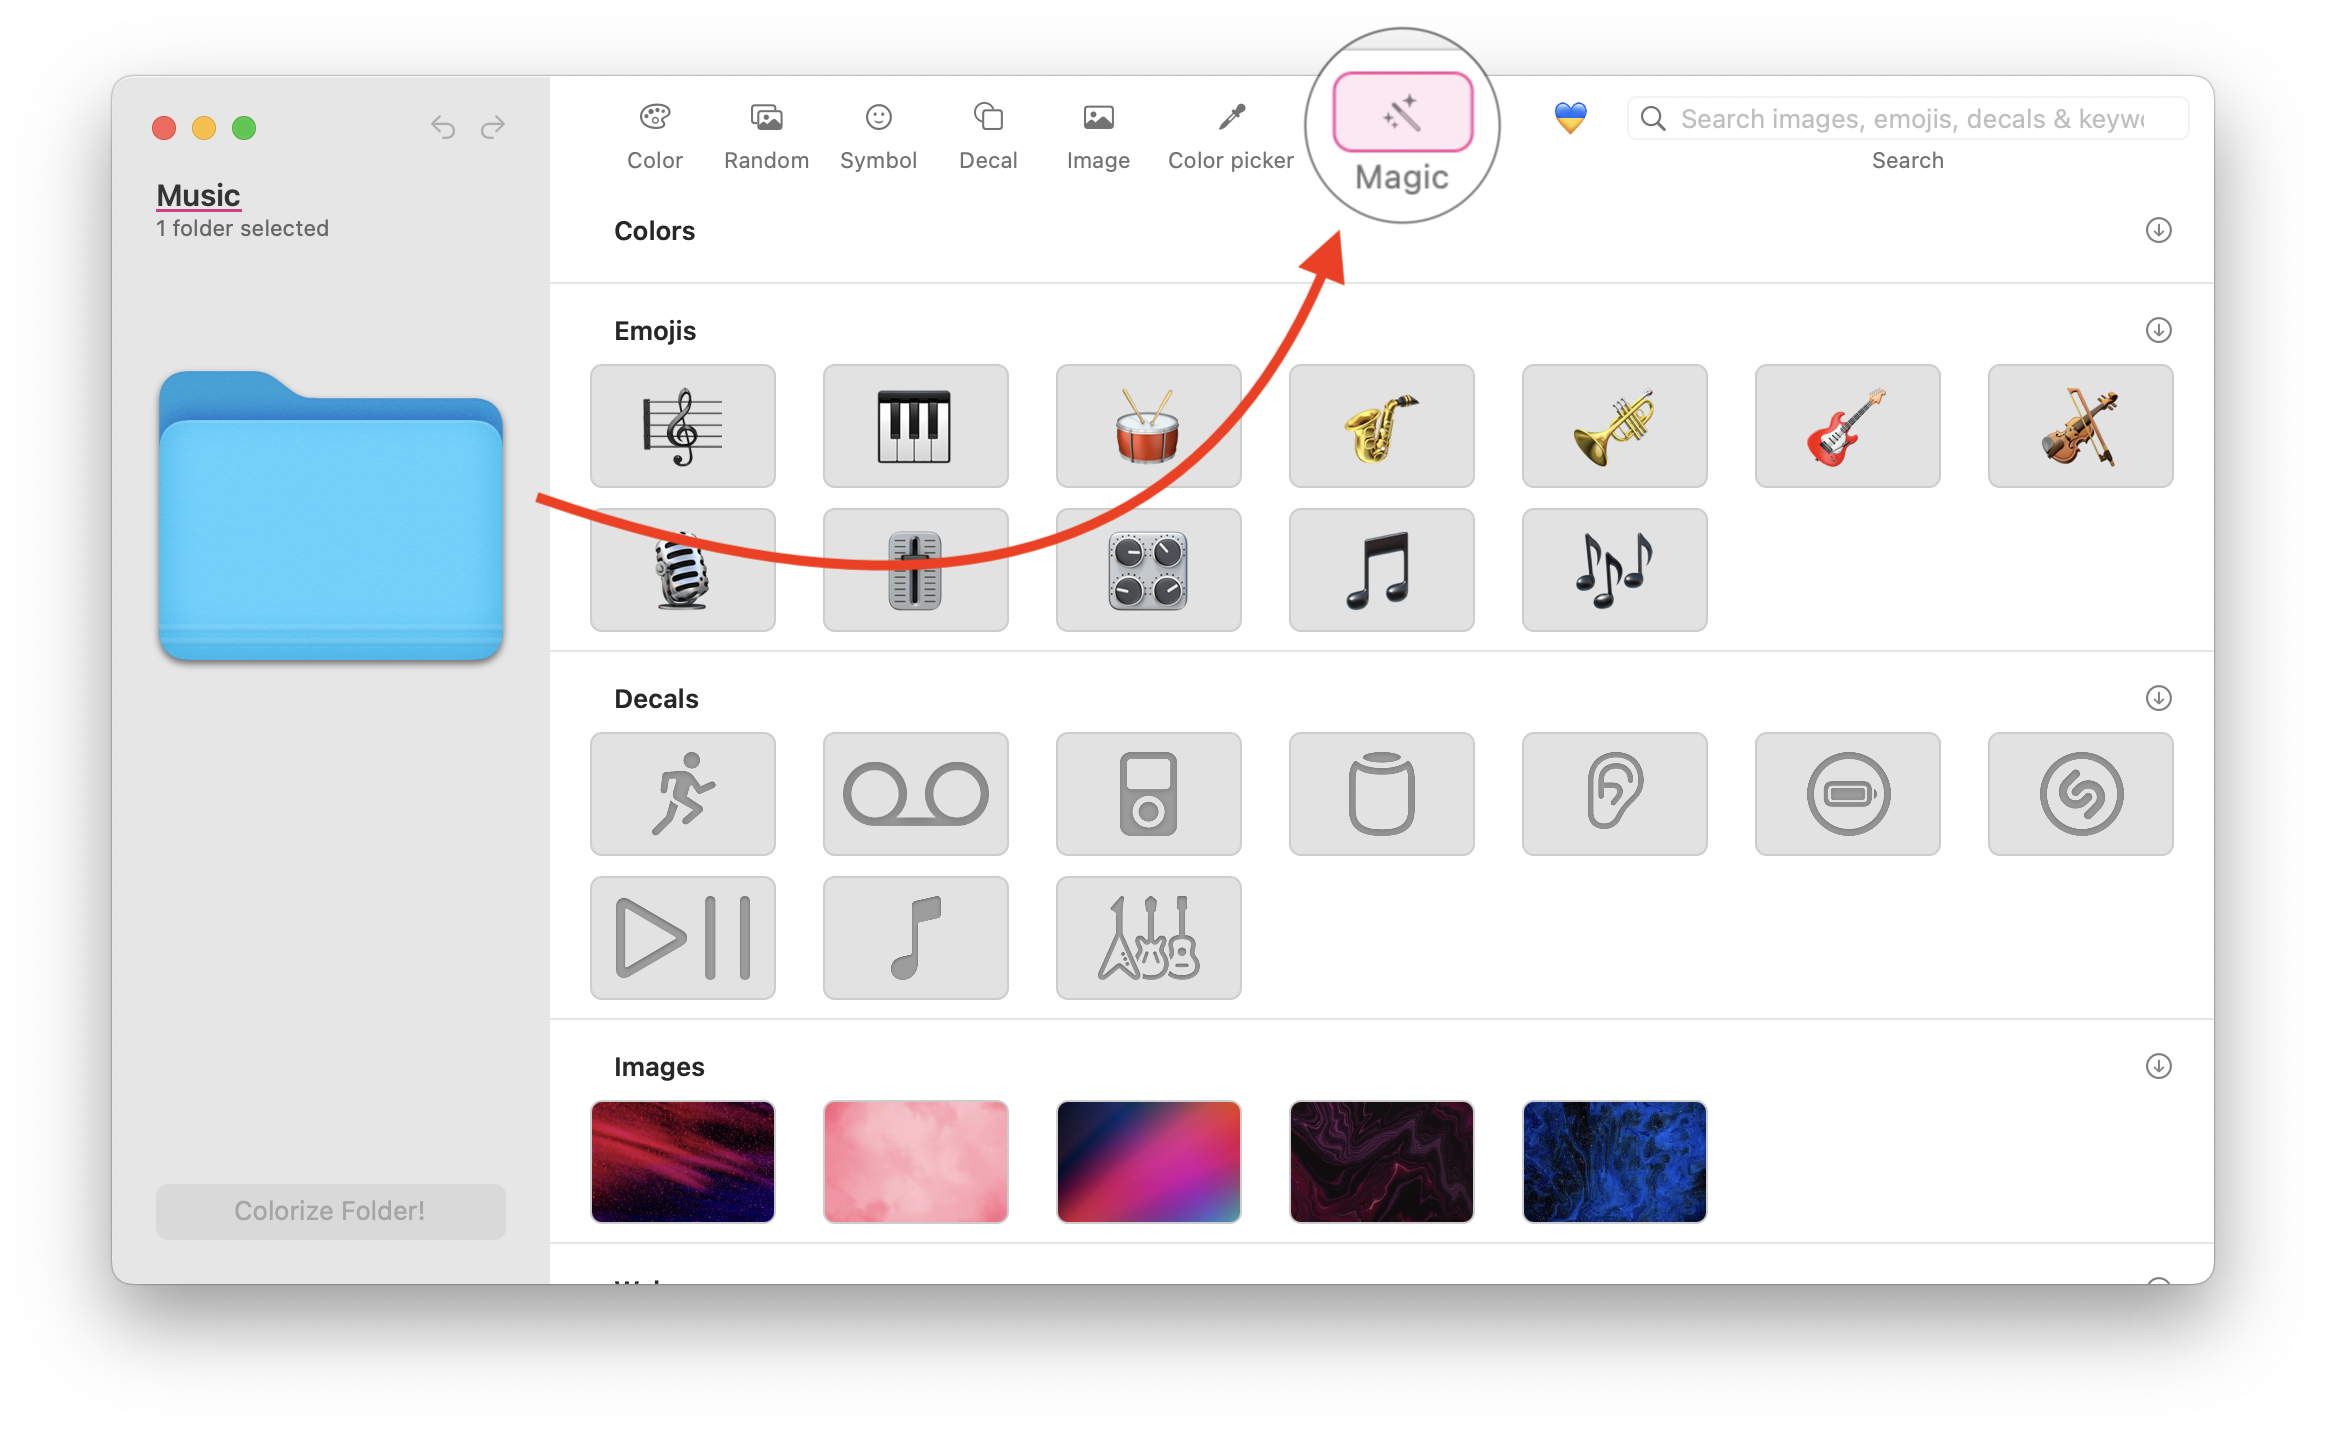Pick the multiple musical notes emoji
2326x1432 pixels.
point(1614,570)
